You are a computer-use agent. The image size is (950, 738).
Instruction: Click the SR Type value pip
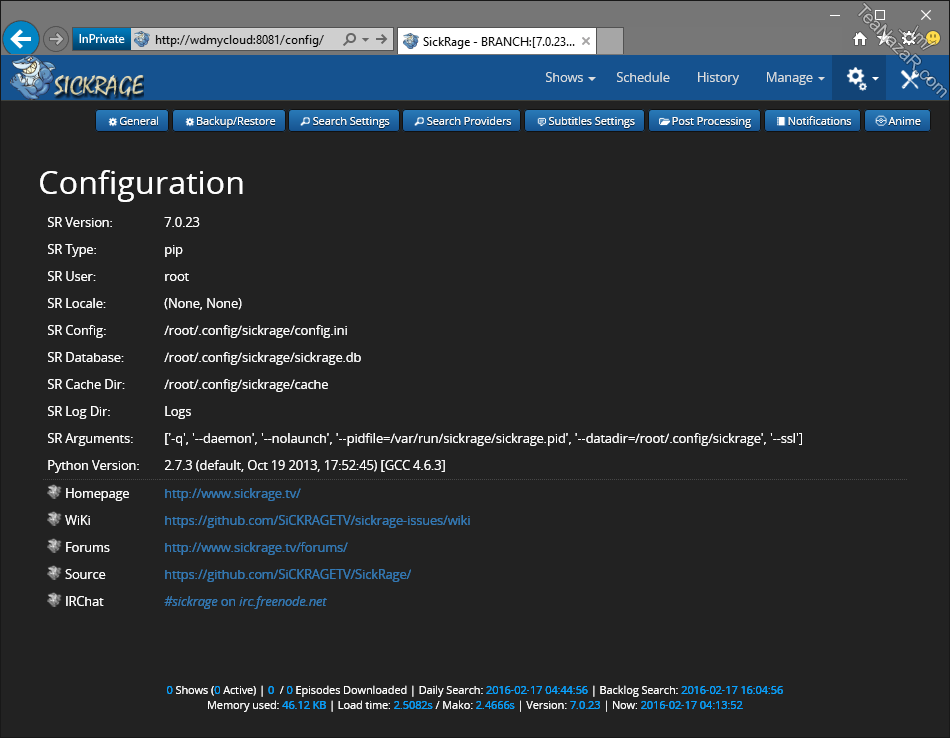pos(173,250)
